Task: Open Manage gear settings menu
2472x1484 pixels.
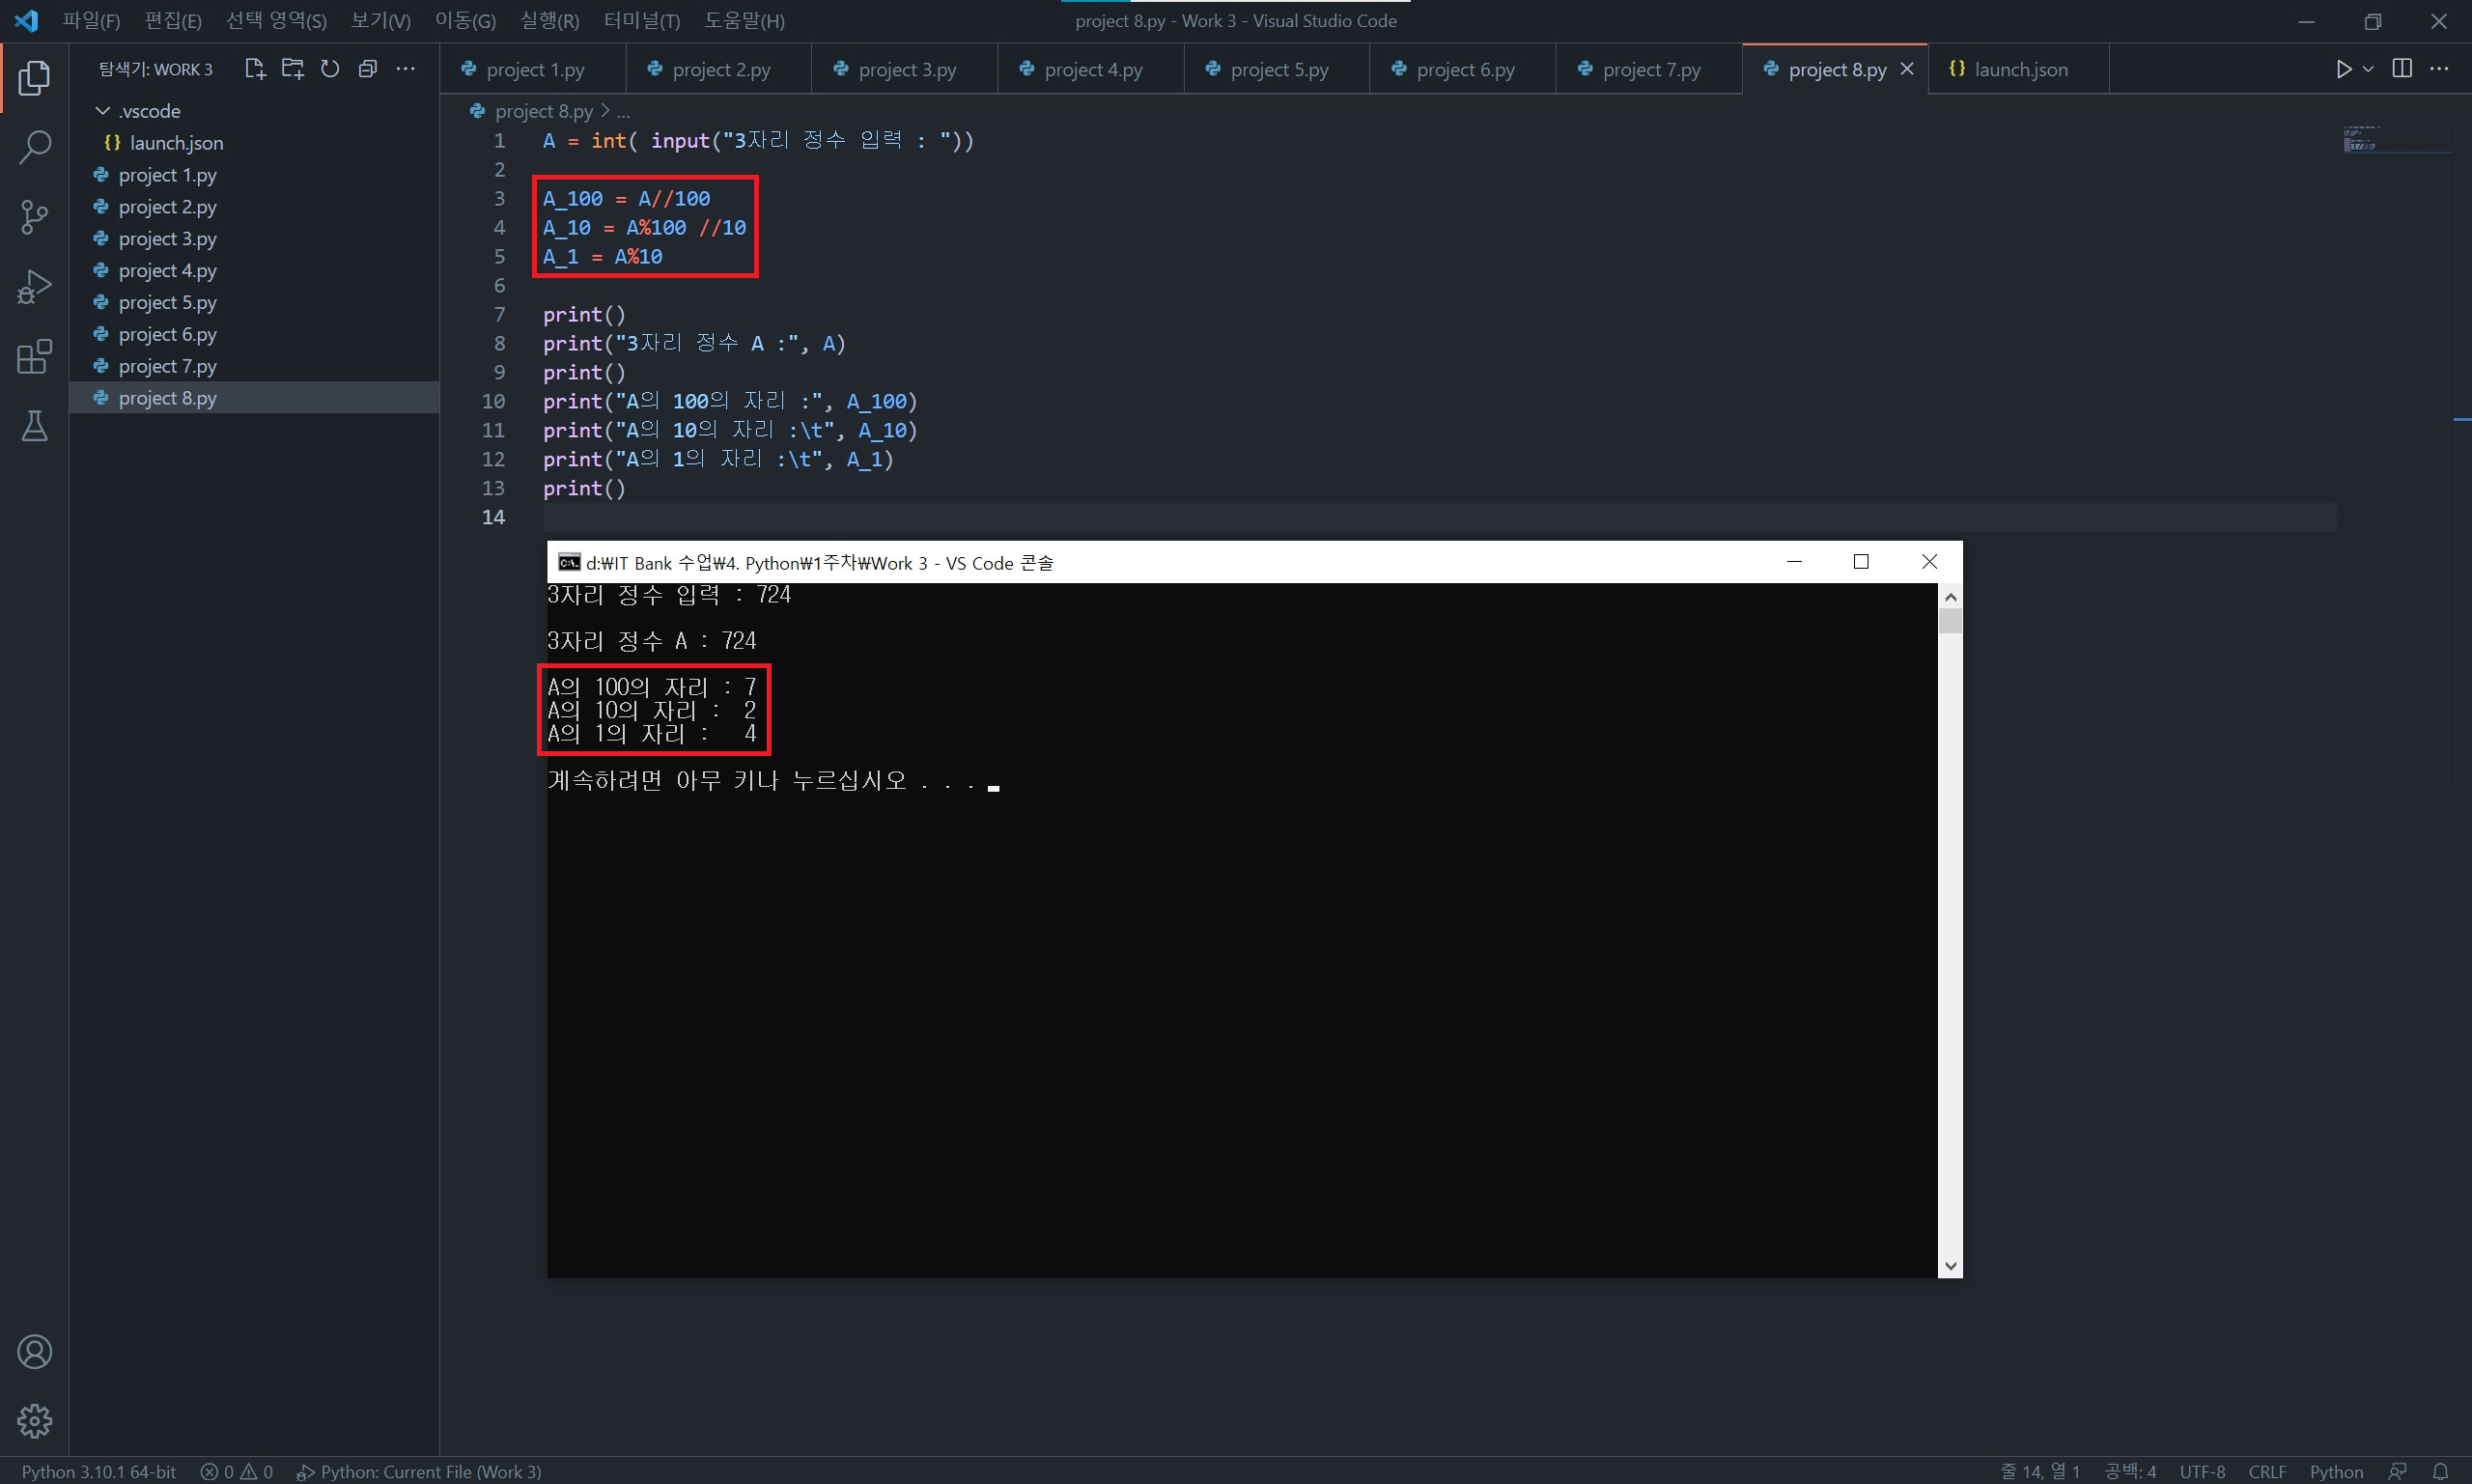Action: 34,1421
